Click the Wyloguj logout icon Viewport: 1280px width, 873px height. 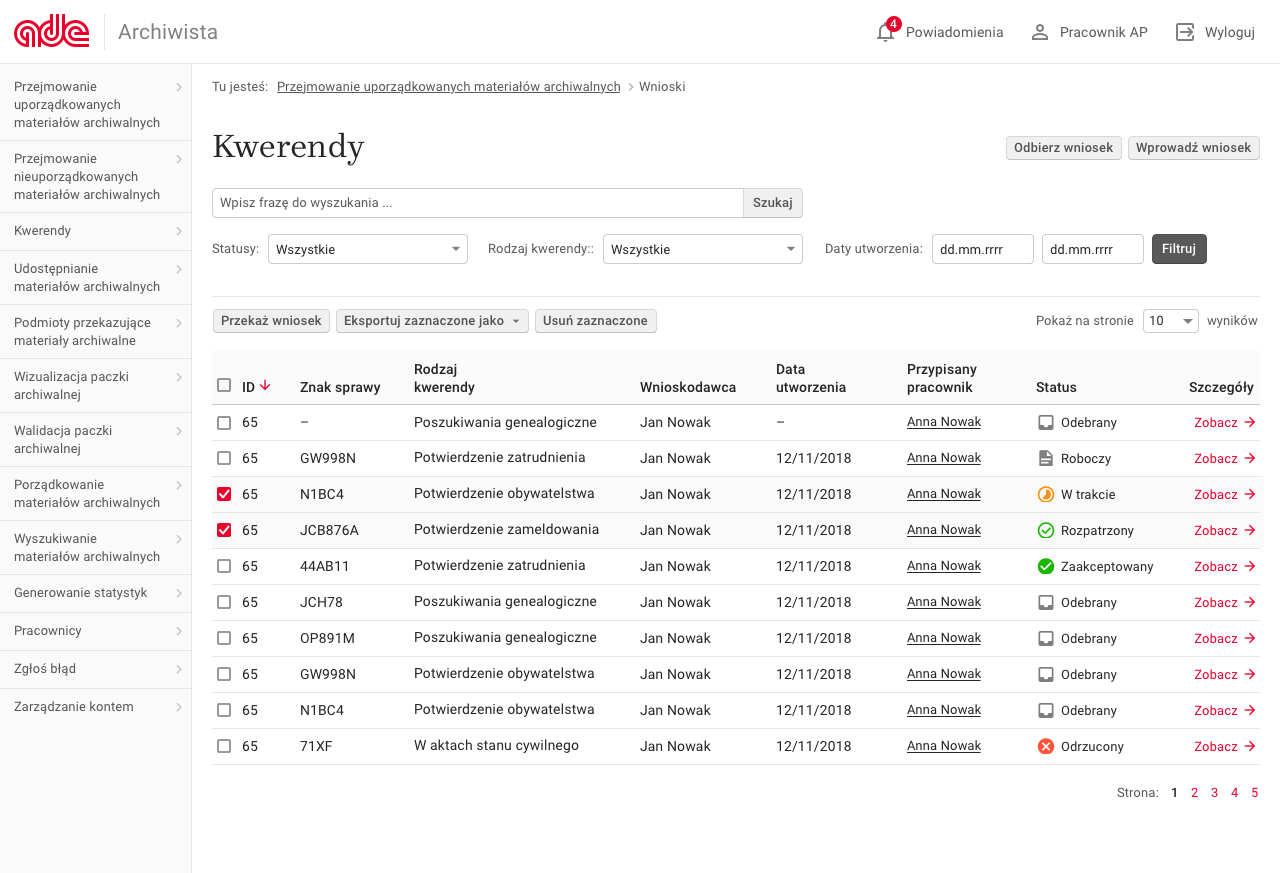(1185, 32)
